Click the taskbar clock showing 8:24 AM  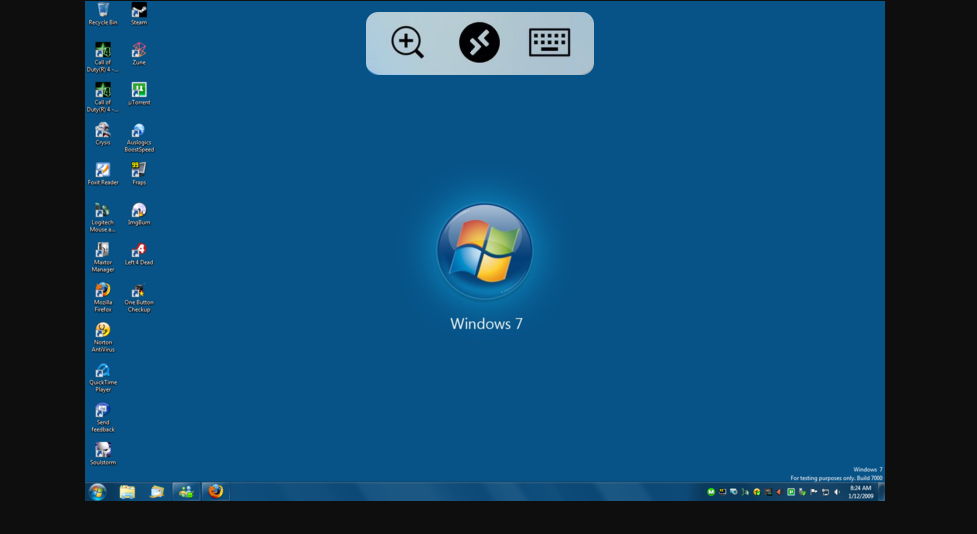[861, 491]
